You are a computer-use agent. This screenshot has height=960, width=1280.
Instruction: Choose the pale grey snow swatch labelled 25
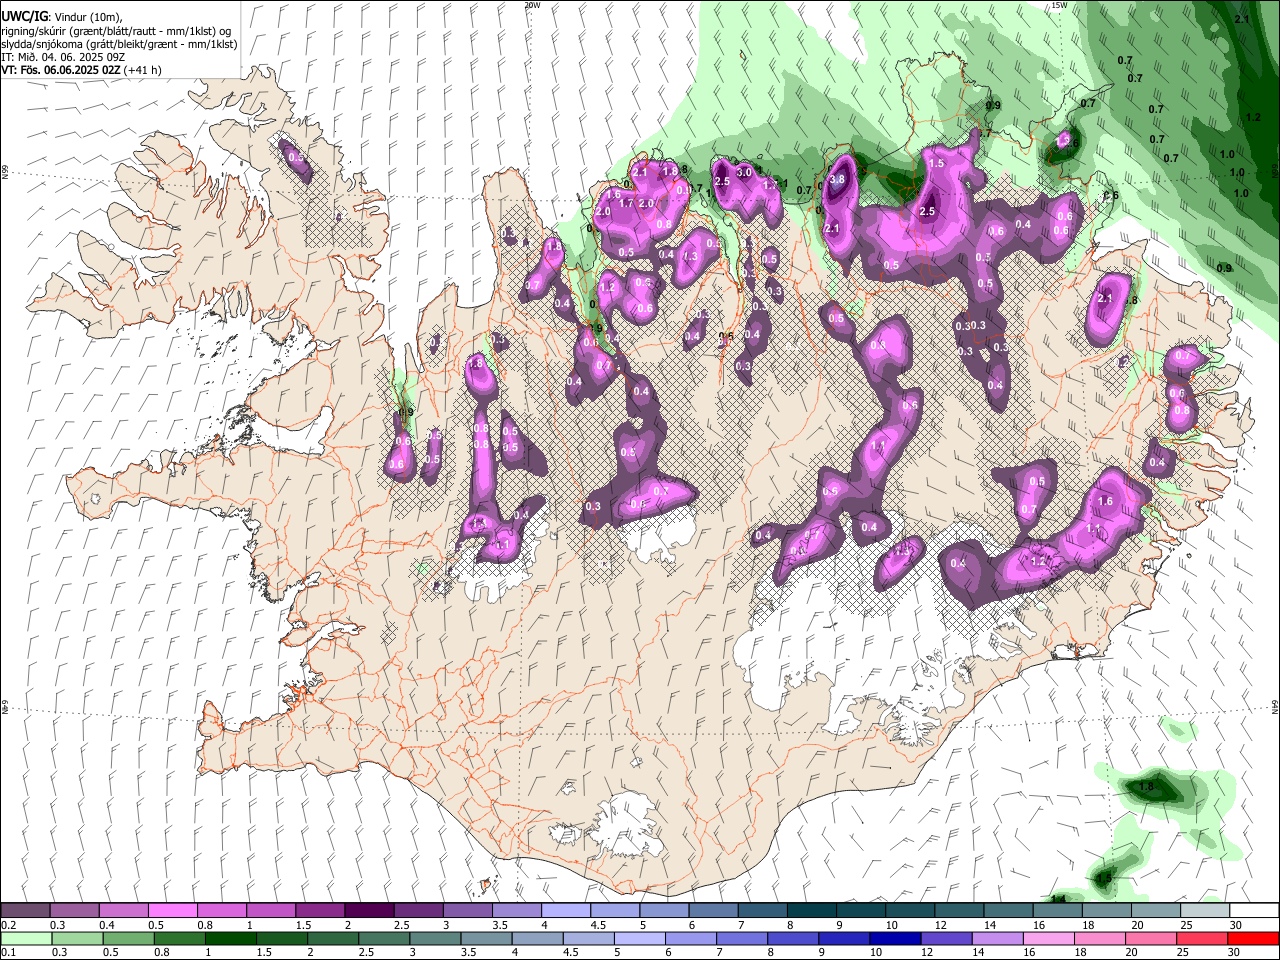(1204, 911)
